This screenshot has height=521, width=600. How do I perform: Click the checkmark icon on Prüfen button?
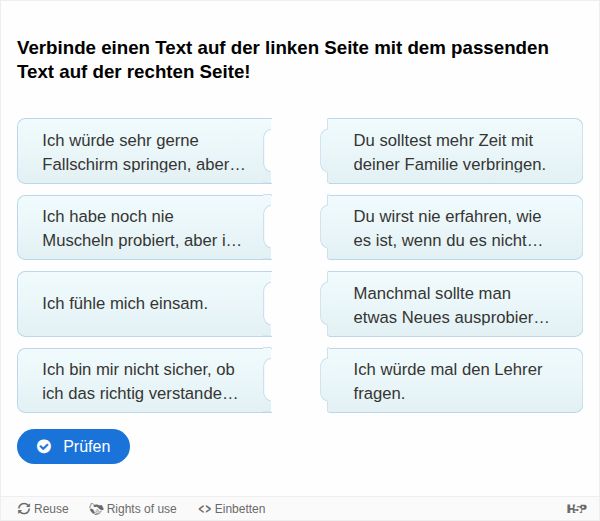pos(44,447)
